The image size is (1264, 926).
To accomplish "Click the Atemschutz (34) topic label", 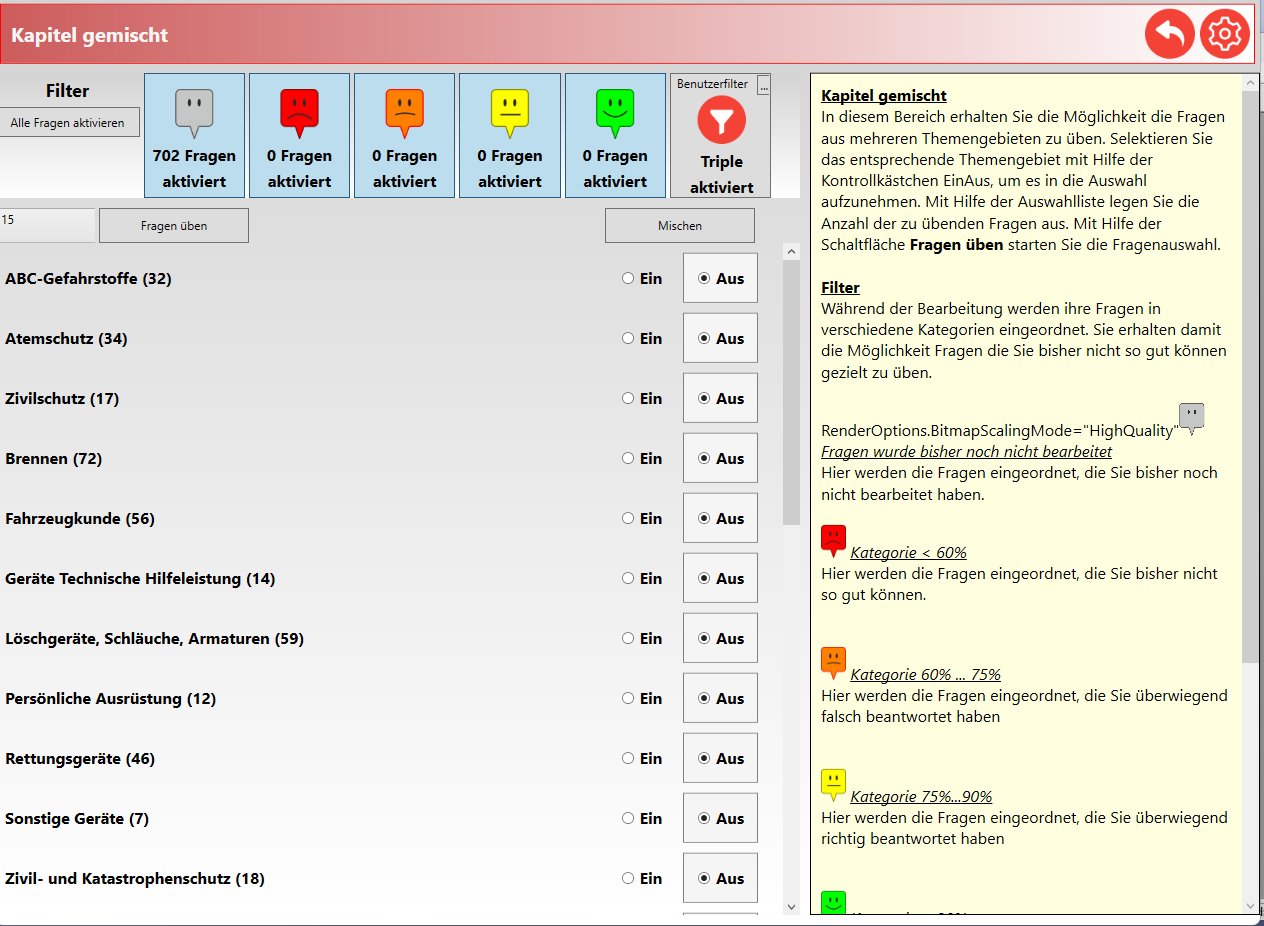I will pyautogui.click(x=66, y=339).
